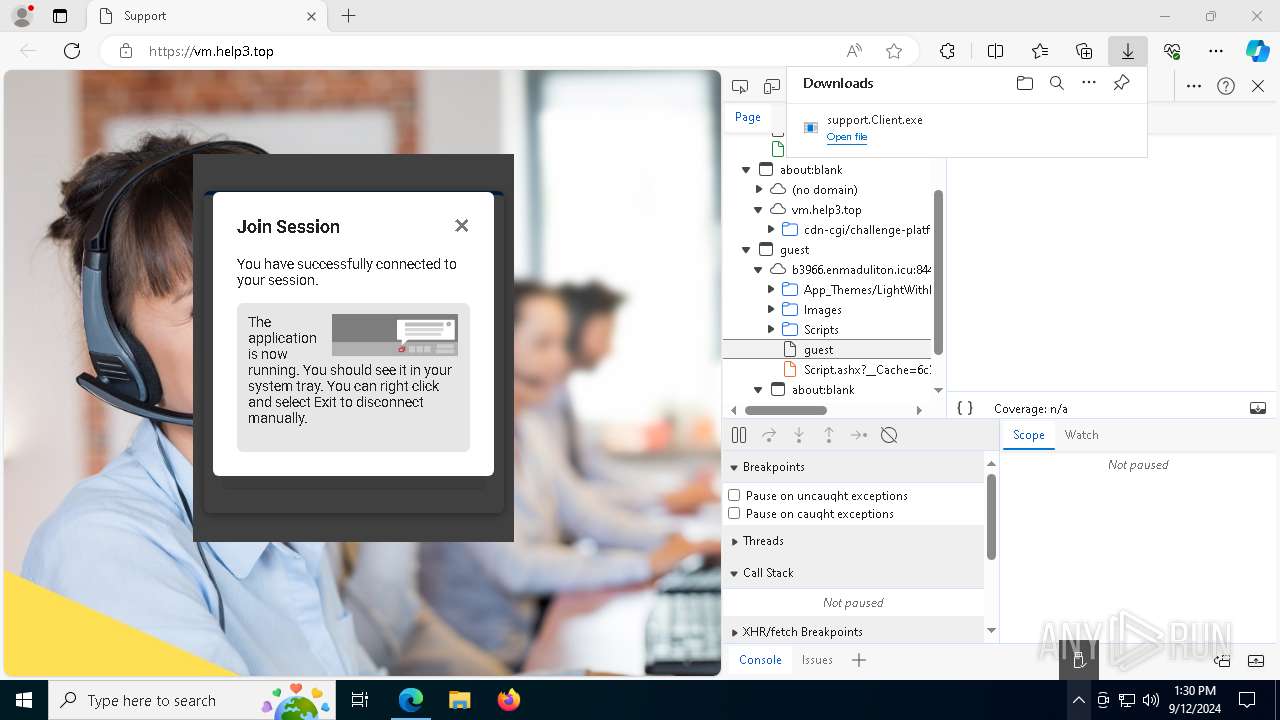Expand the Scripts folder in the tree
This screenshot has width=1280, height=720.
[x=771, y=329]
